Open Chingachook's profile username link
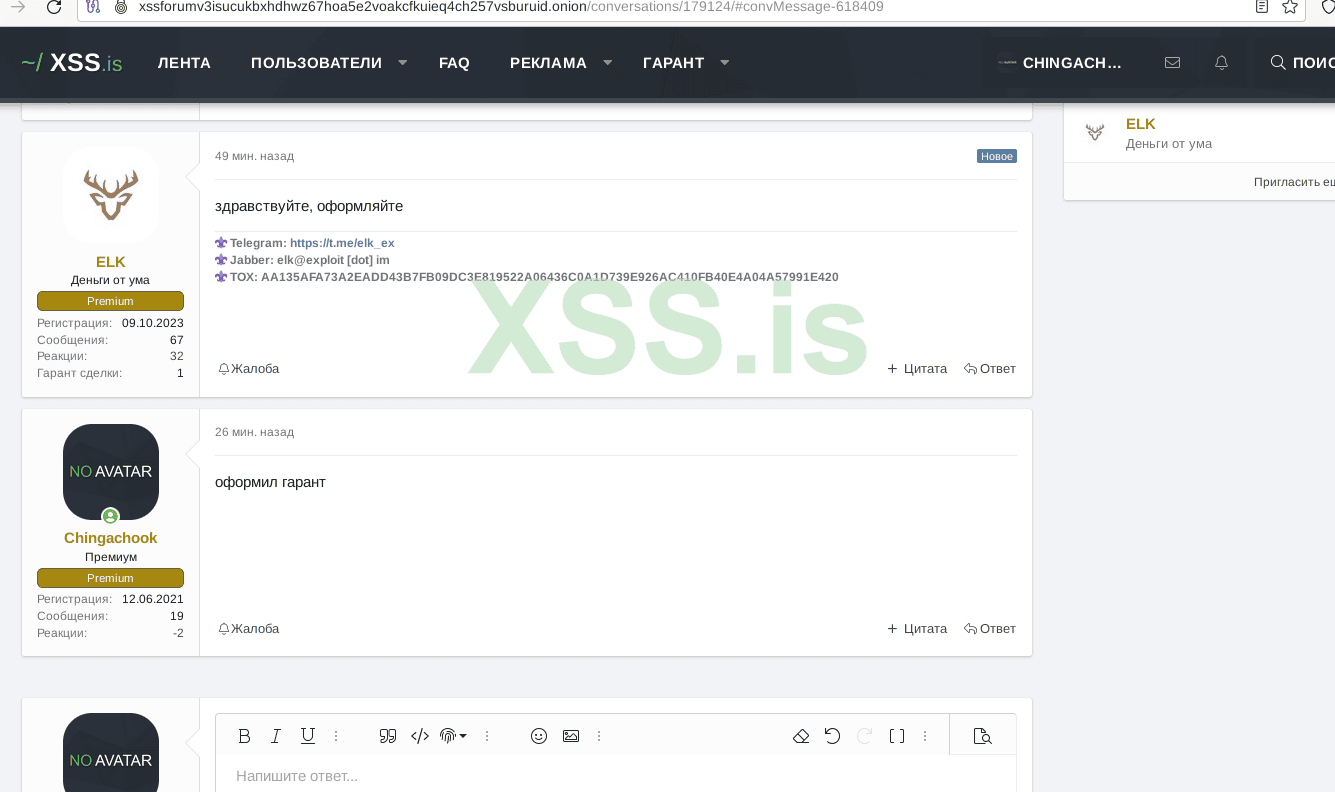1335x792 pixels. coord(111,538)
